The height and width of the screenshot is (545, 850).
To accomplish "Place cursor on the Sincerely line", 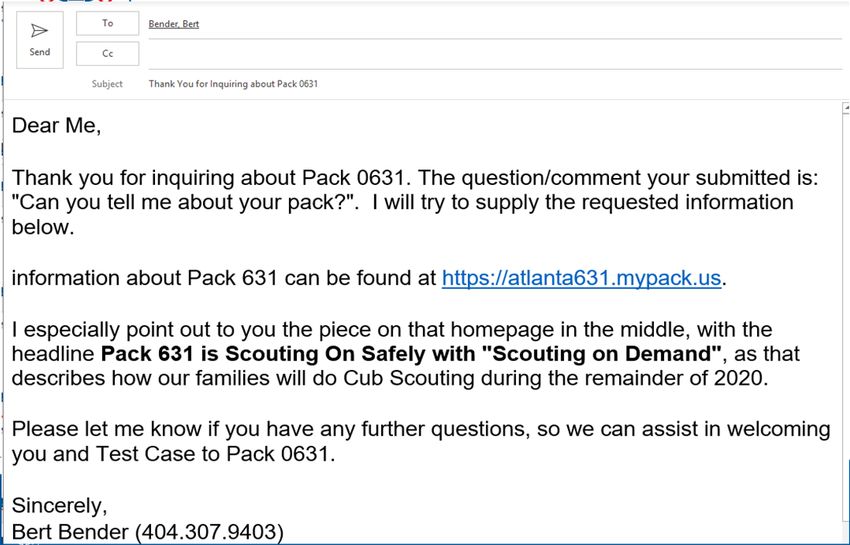I will [x=60, y=505].
